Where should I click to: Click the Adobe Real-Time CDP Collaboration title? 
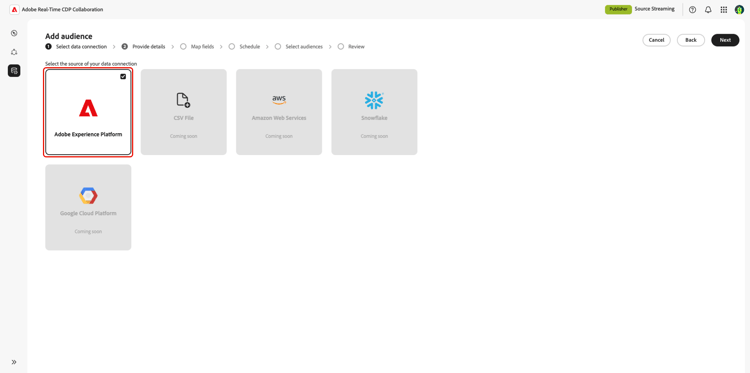(x=62, y=10)
